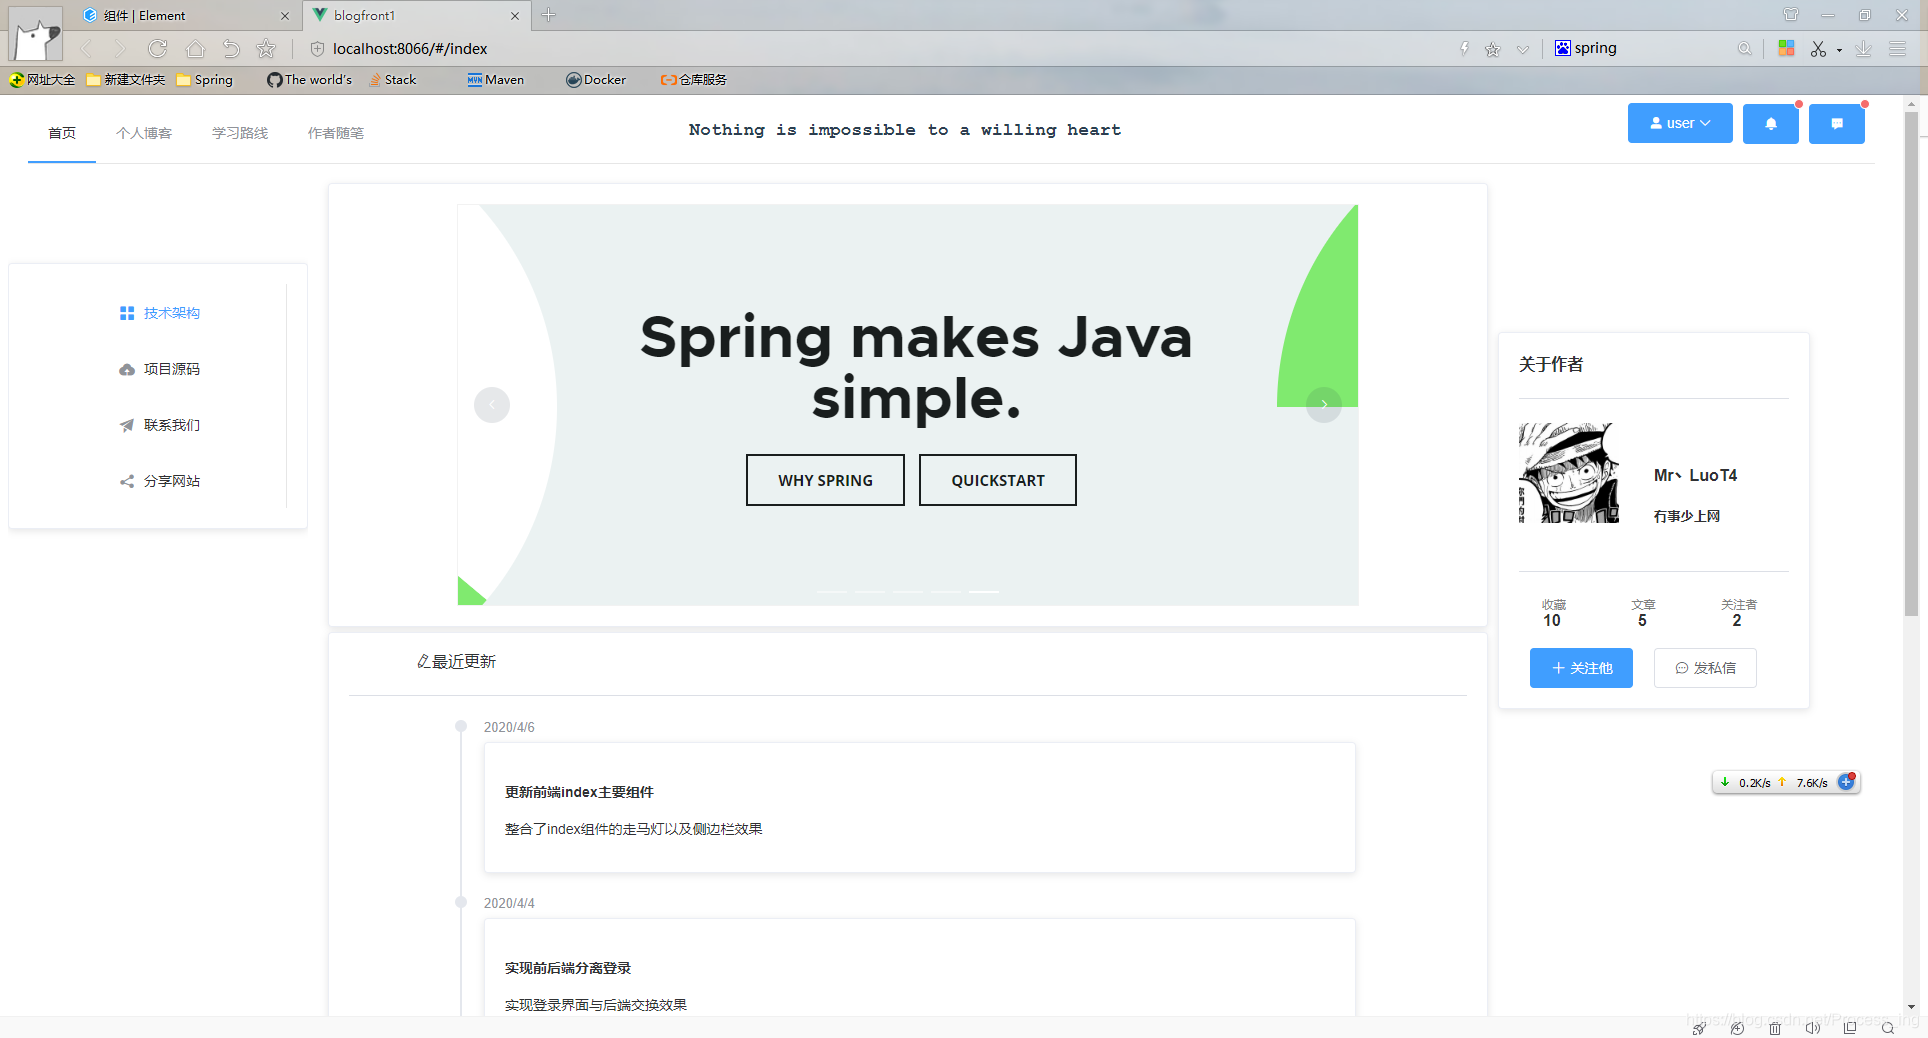
Task: Select the 首页 navigation tab
Action: pos(62,133)
